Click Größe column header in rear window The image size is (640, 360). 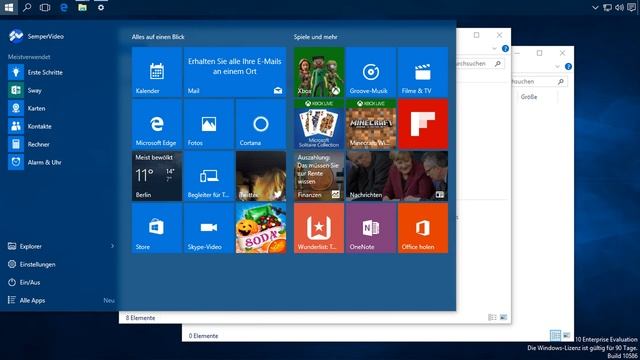click(x=529, y=97)
